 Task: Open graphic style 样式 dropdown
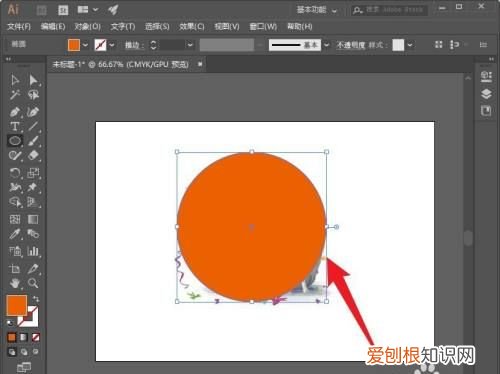[x=410, y=45]
